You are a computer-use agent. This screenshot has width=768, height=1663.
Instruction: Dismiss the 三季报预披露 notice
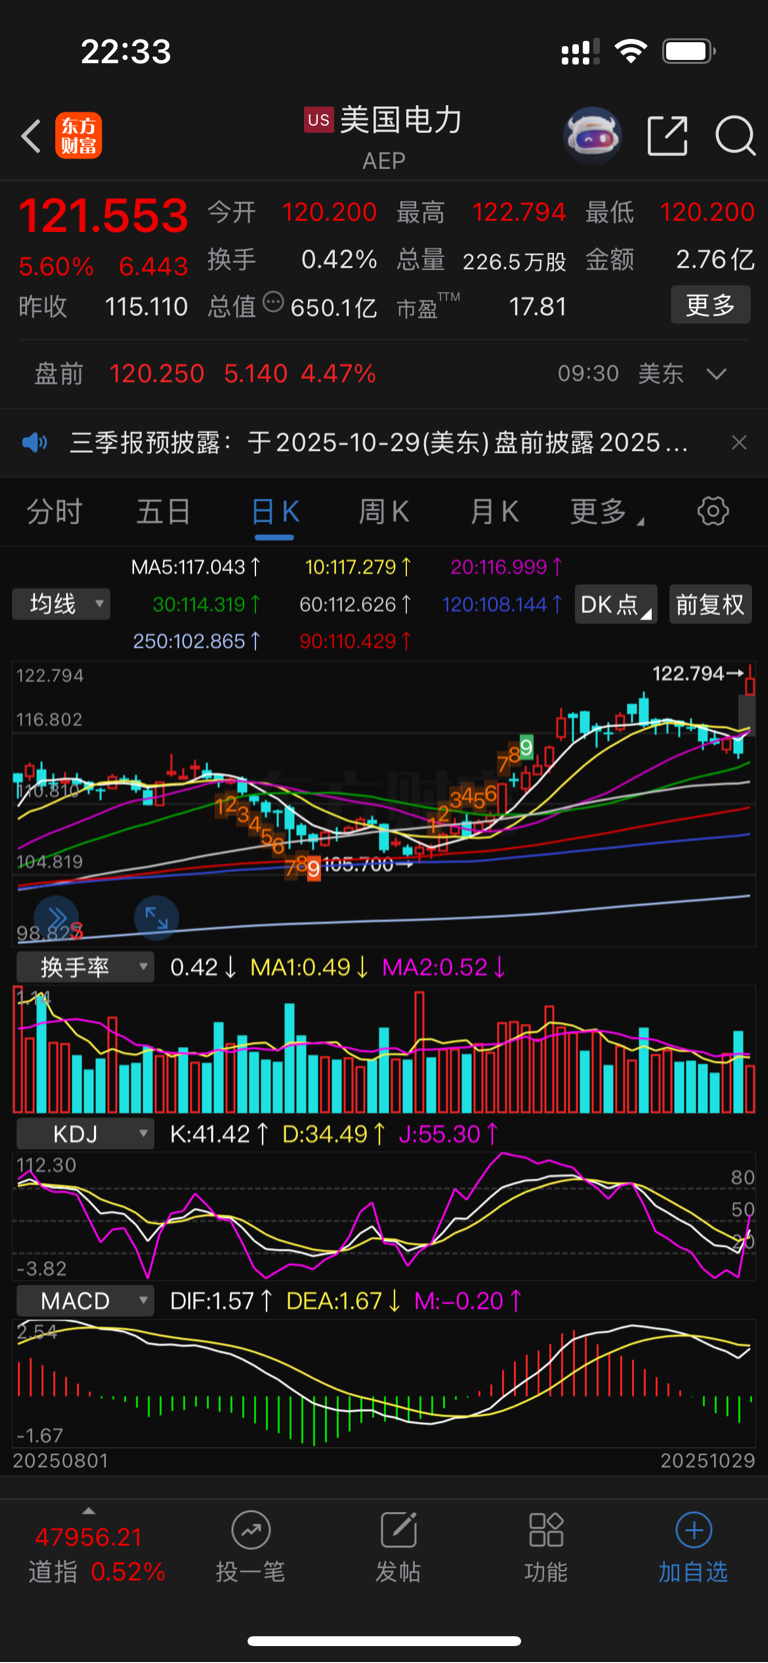[x=739, y=443]
